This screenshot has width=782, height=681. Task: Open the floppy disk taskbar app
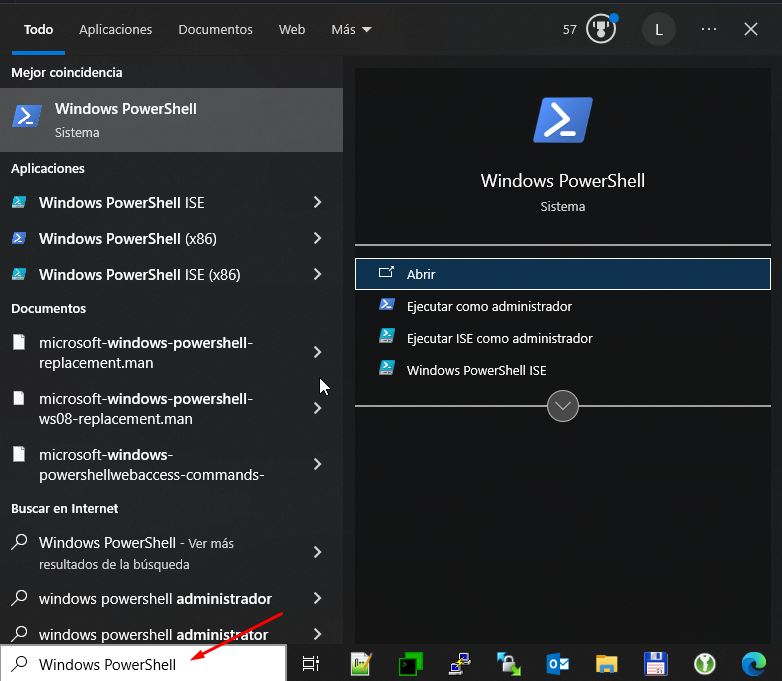(x=656, y=664)
